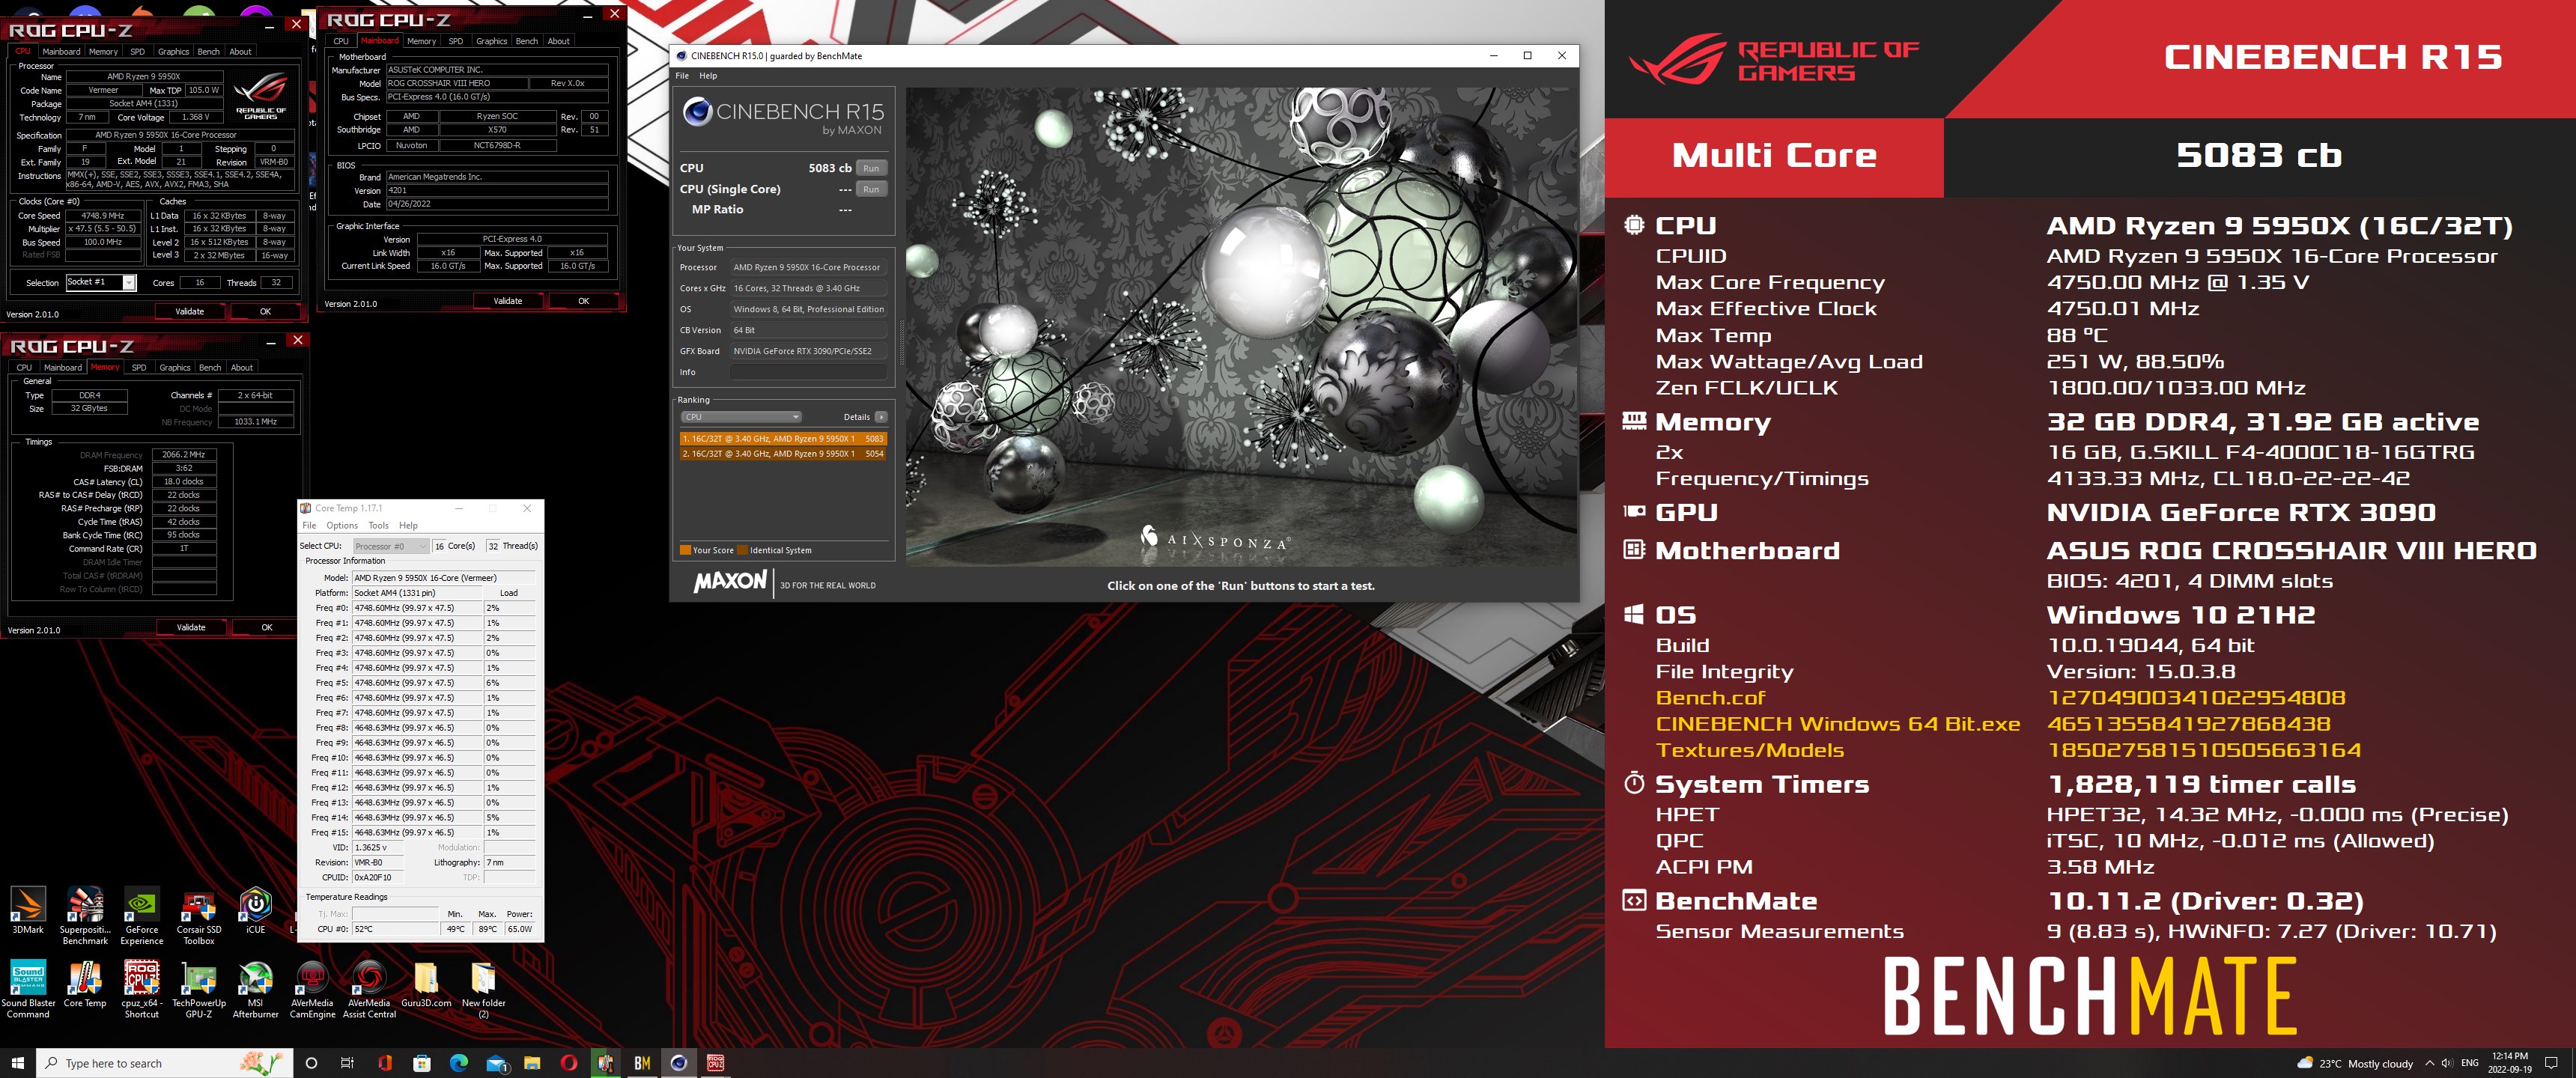Screen dimensions: 2576x1078
Task: Click OK in Mainboard CPU-Z window
Action: click(583, 301)
